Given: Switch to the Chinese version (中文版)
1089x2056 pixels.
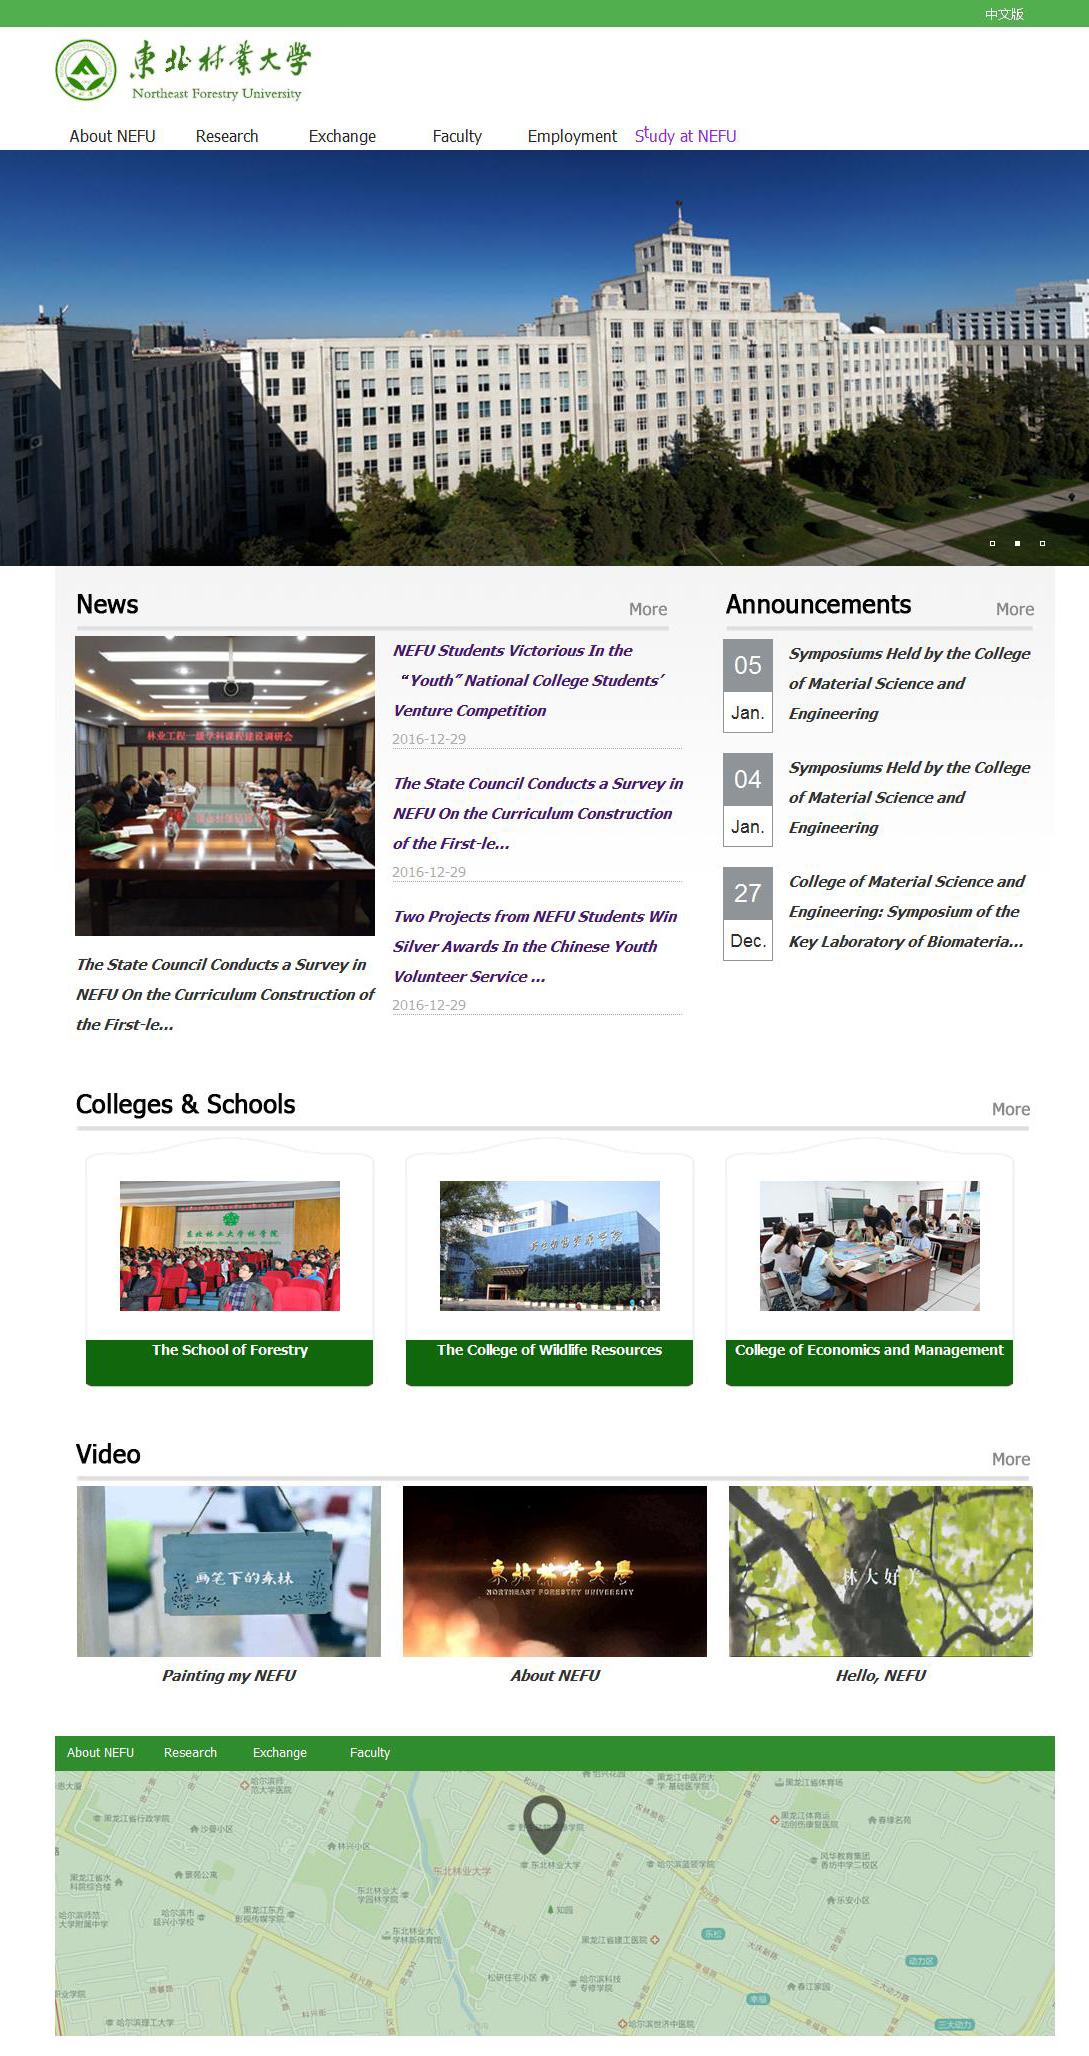Looking at the screenshot, I should (x=1004, y=14).
